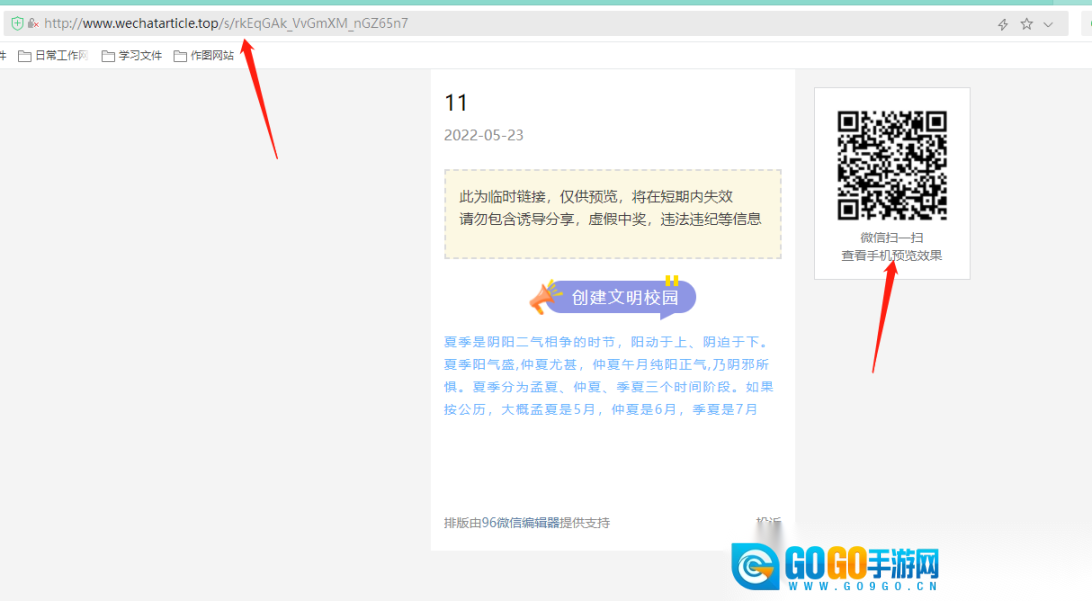Image resolution: width=1092 pixels, height=601 pixels.
Task: Bookmark this page with the star icon
Action: (1026, 24)
